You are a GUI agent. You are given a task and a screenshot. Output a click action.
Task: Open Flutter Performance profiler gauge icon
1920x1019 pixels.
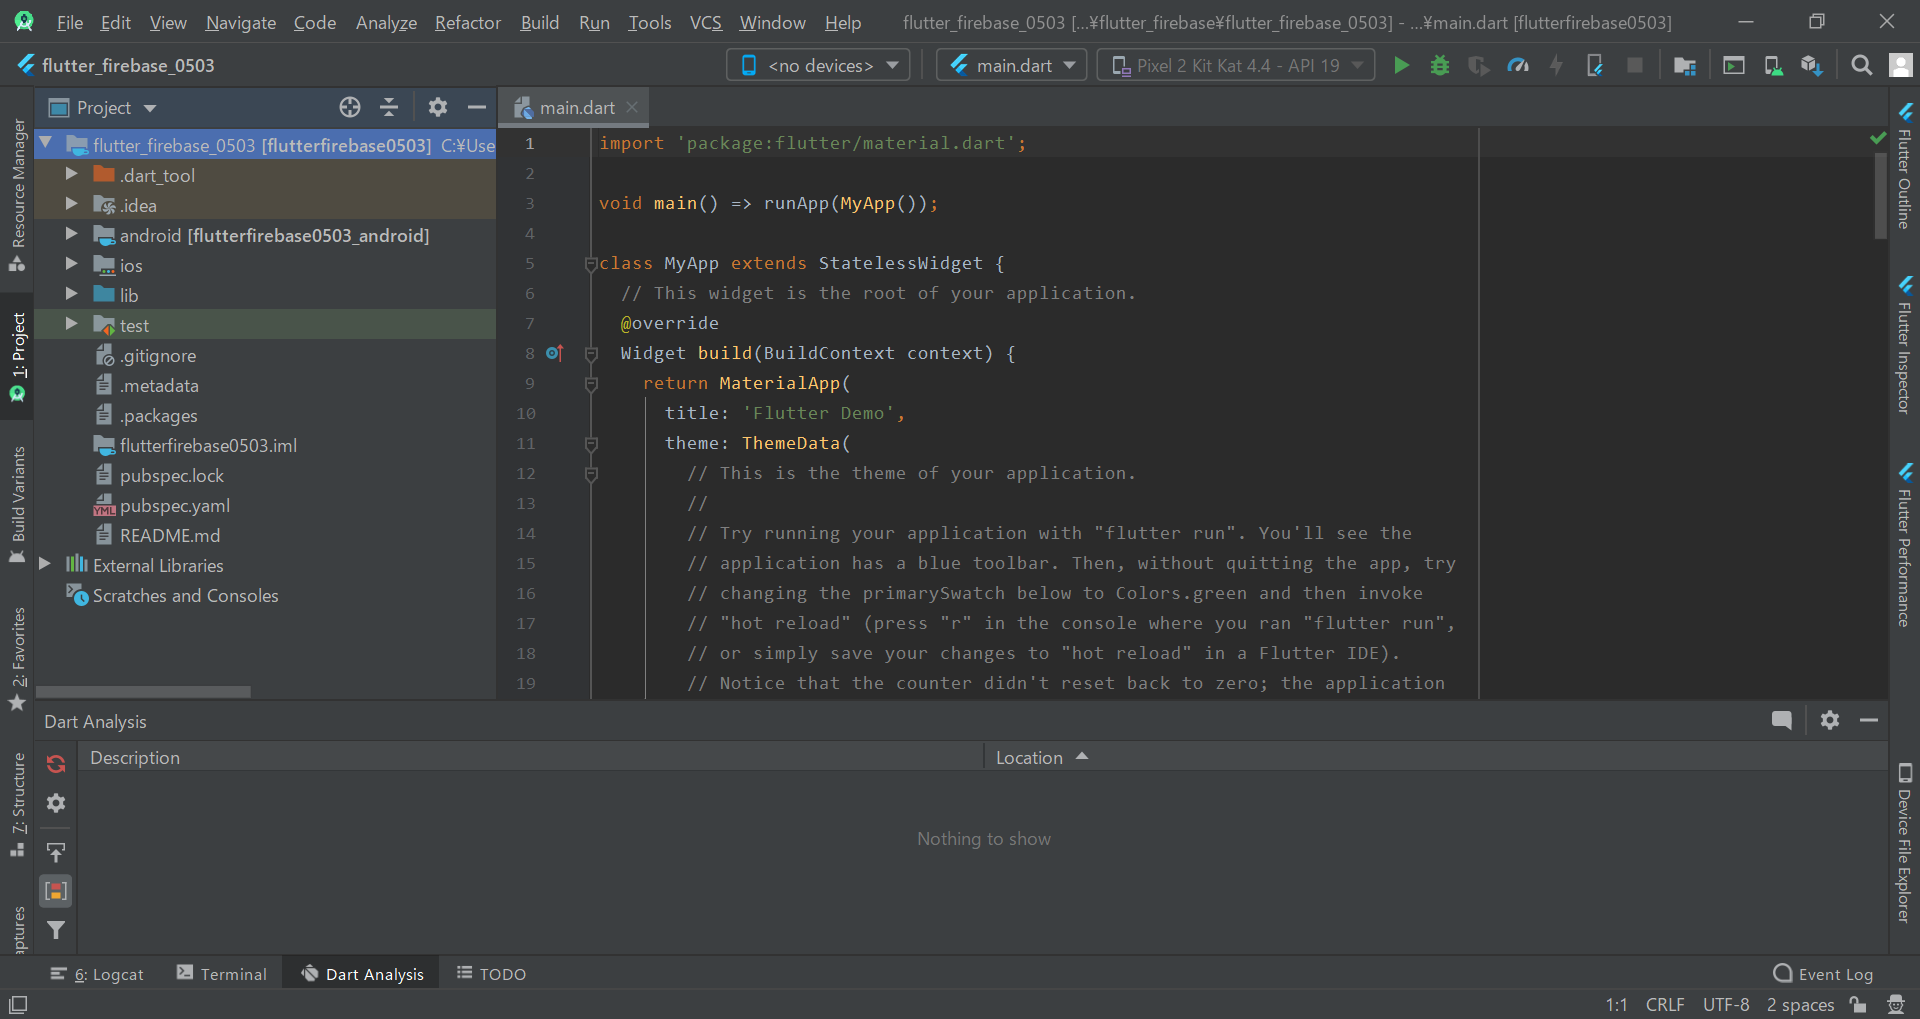point(1518,65)
